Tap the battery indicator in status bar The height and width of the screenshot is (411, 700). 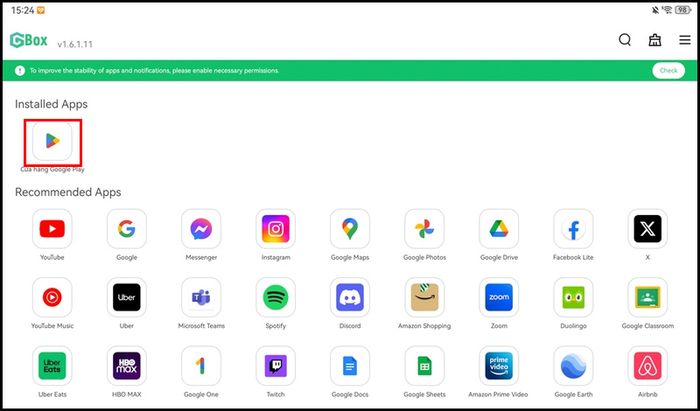683,10
